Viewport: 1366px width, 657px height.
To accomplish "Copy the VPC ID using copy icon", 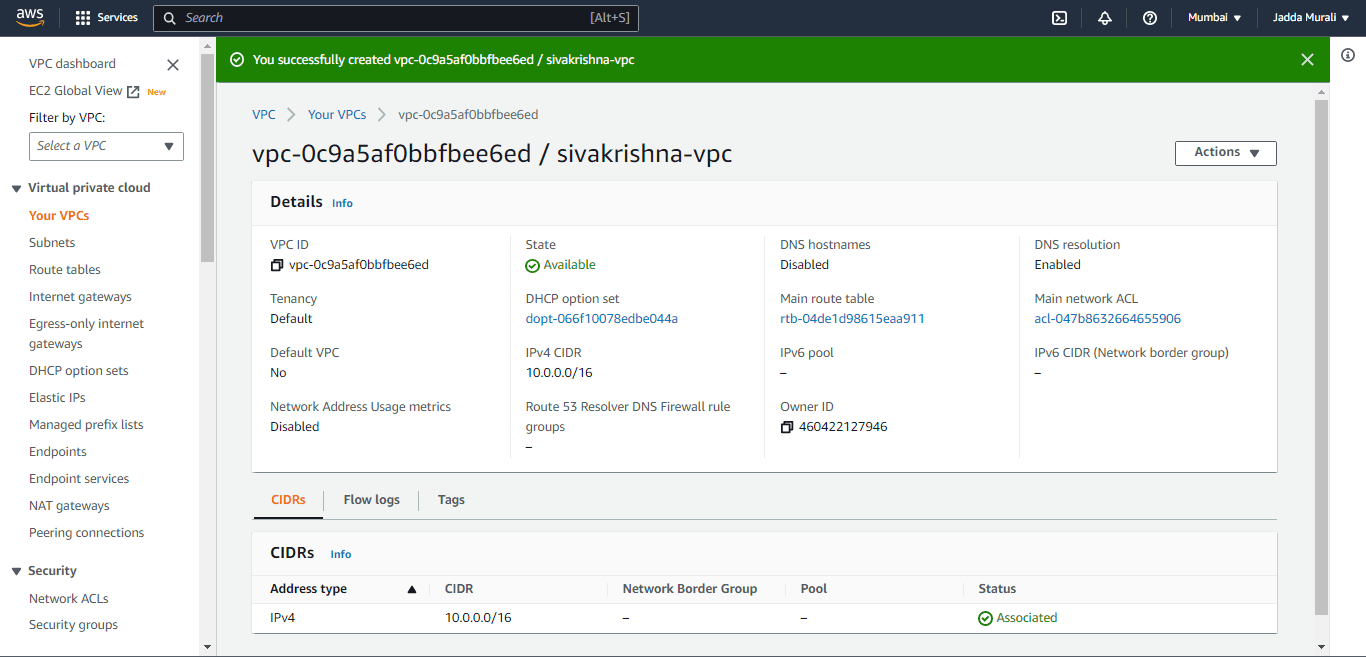I will pyautogui.click(x=277, y=266).
